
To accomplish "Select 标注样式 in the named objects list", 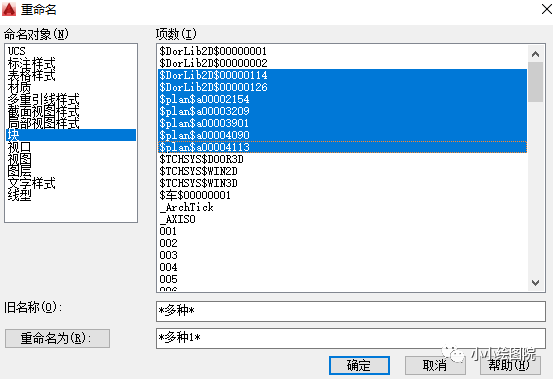I will pyautogui.click(x=31, y=63).
